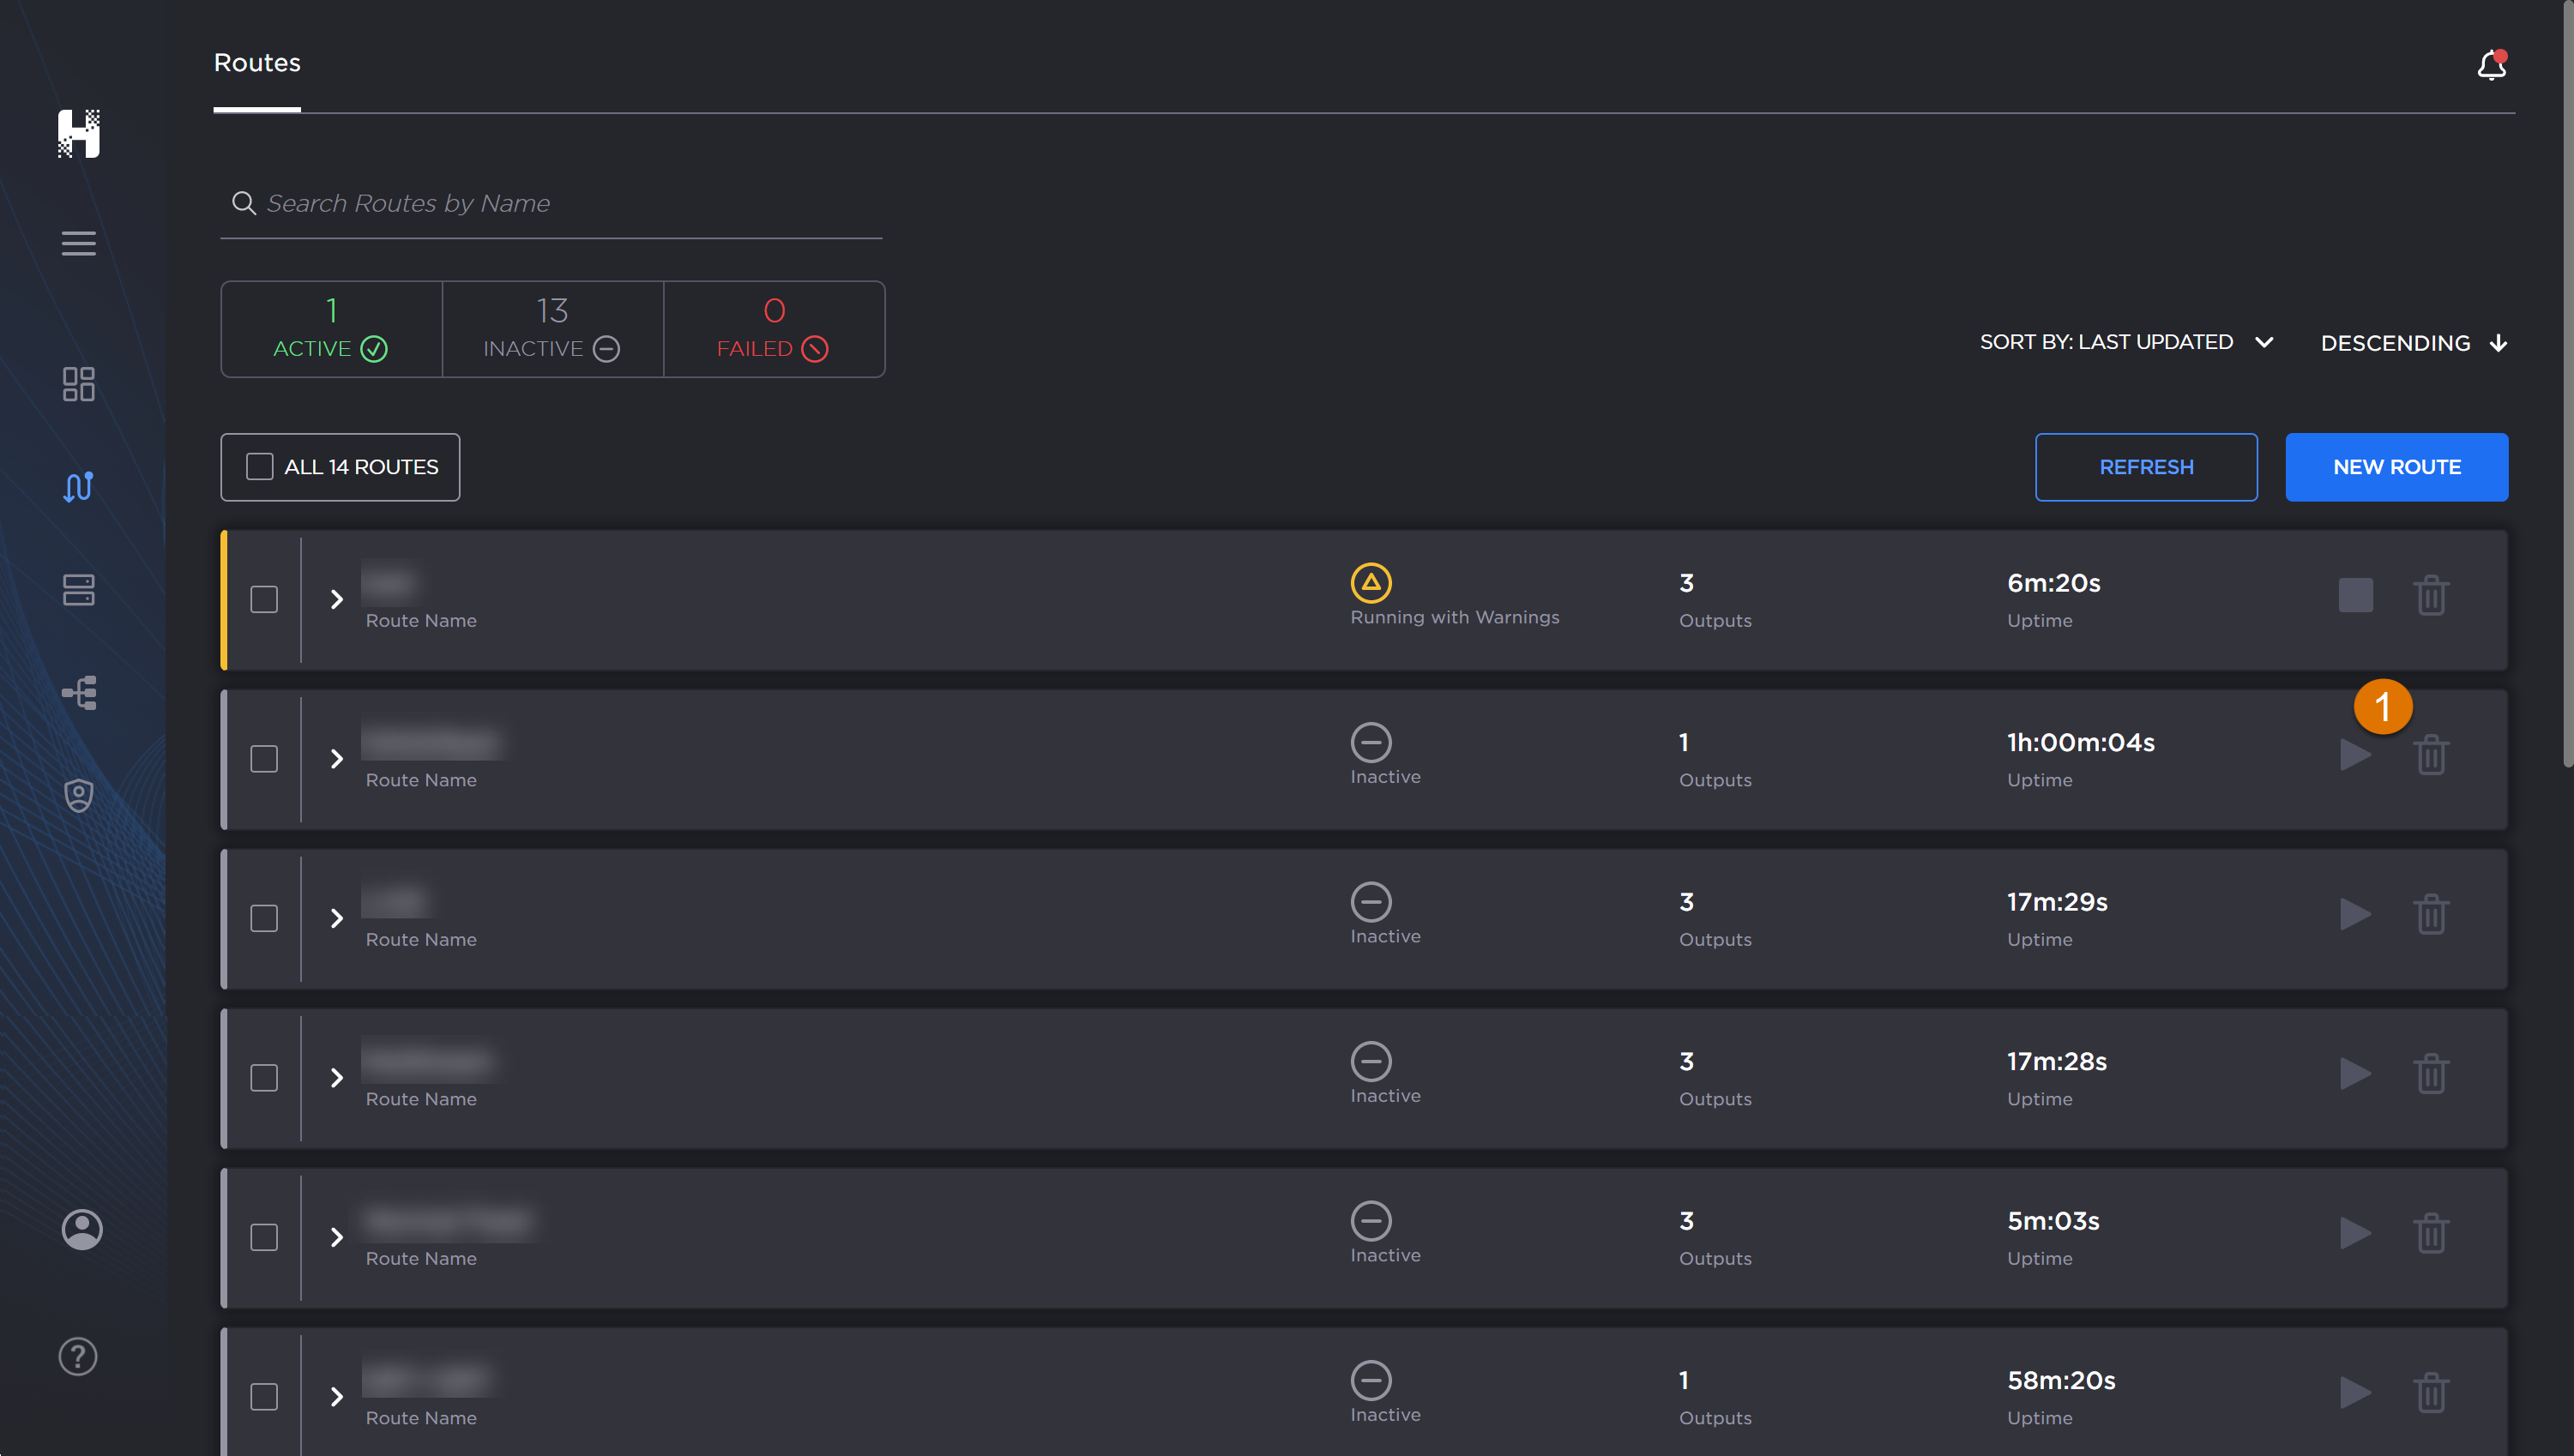This screenshot has height=1456, width=2574.
Task: Create a route with NEW ROUTE button
Action: coord(2396,467)
